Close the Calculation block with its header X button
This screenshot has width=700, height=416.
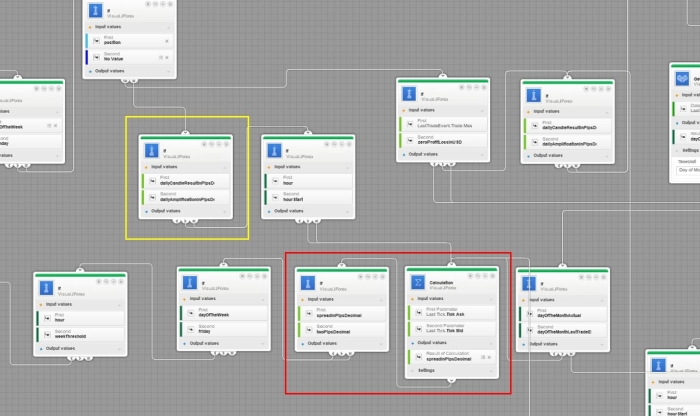492,276
